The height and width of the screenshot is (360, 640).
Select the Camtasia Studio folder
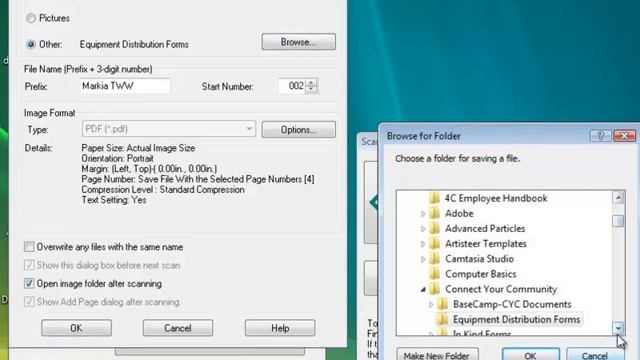[479, 259]
